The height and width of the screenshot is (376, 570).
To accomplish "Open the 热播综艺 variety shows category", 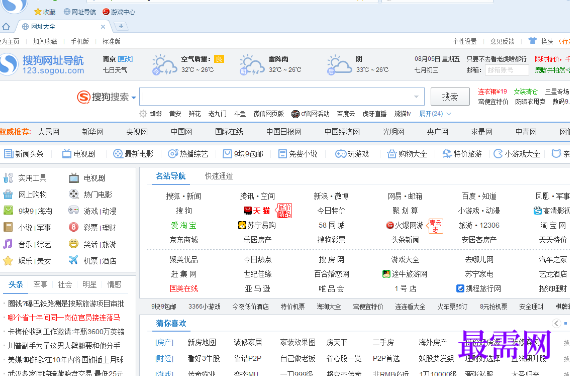I will click(x=188, y=154).
